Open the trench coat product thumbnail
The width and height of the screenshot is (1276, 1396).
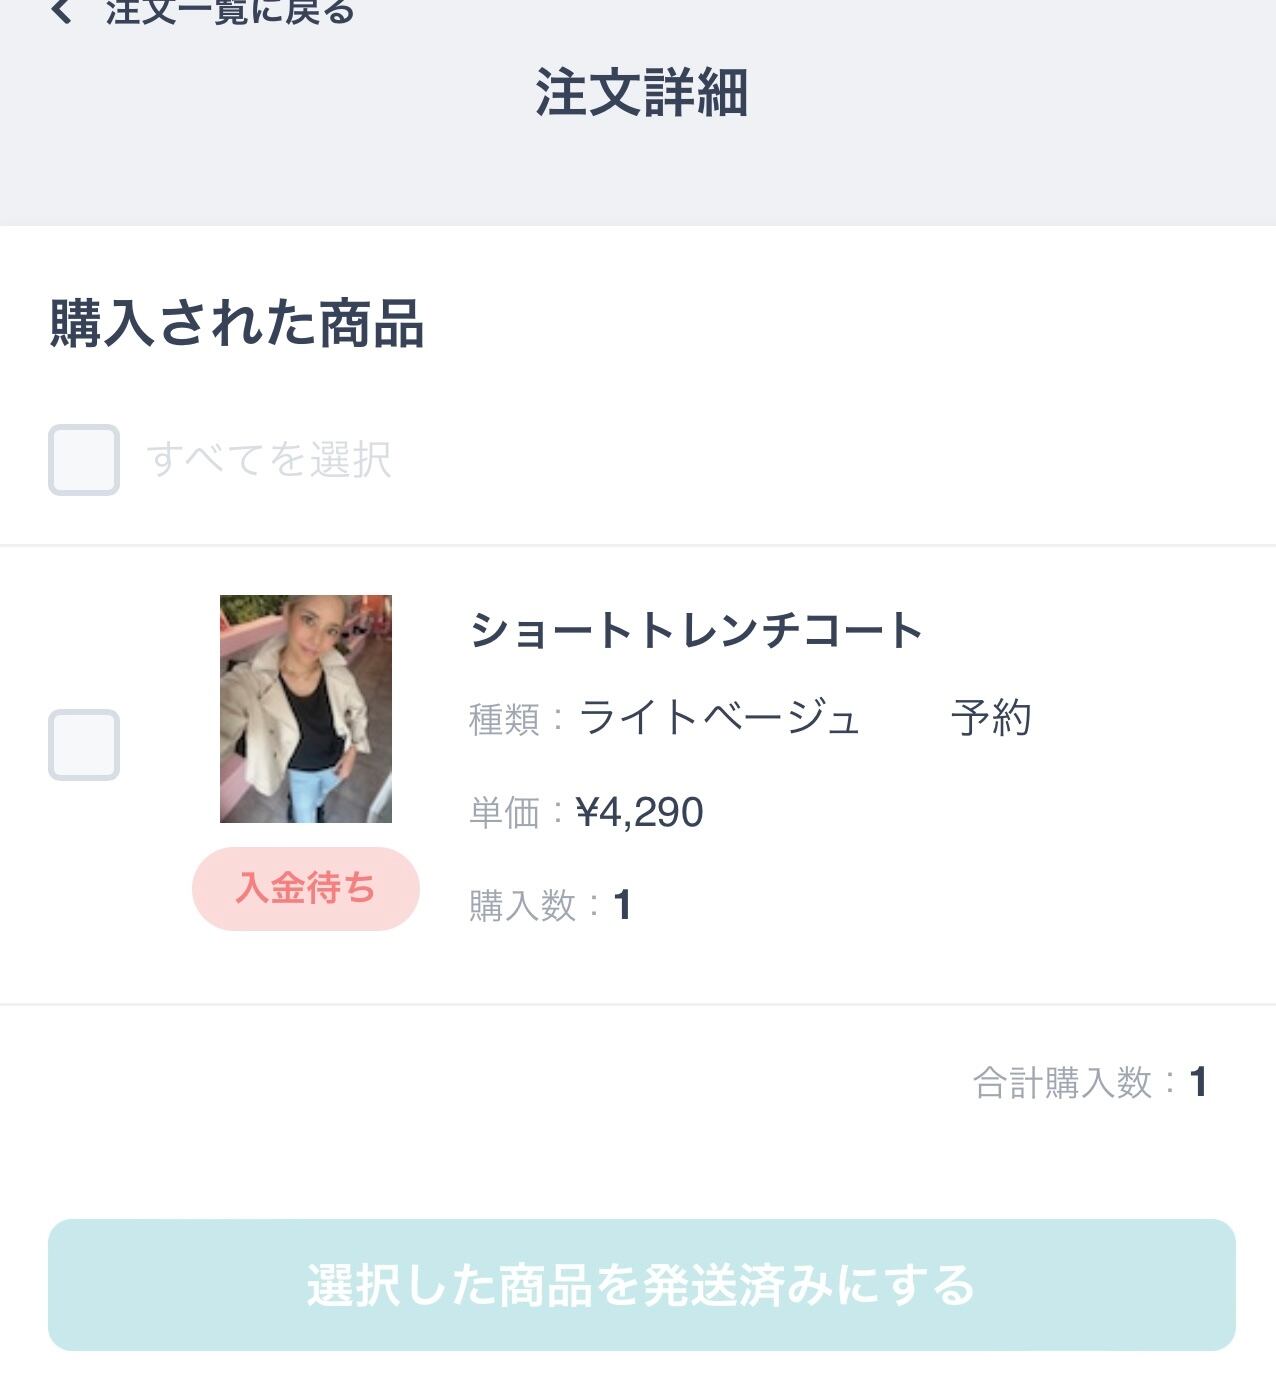(306, 709)
